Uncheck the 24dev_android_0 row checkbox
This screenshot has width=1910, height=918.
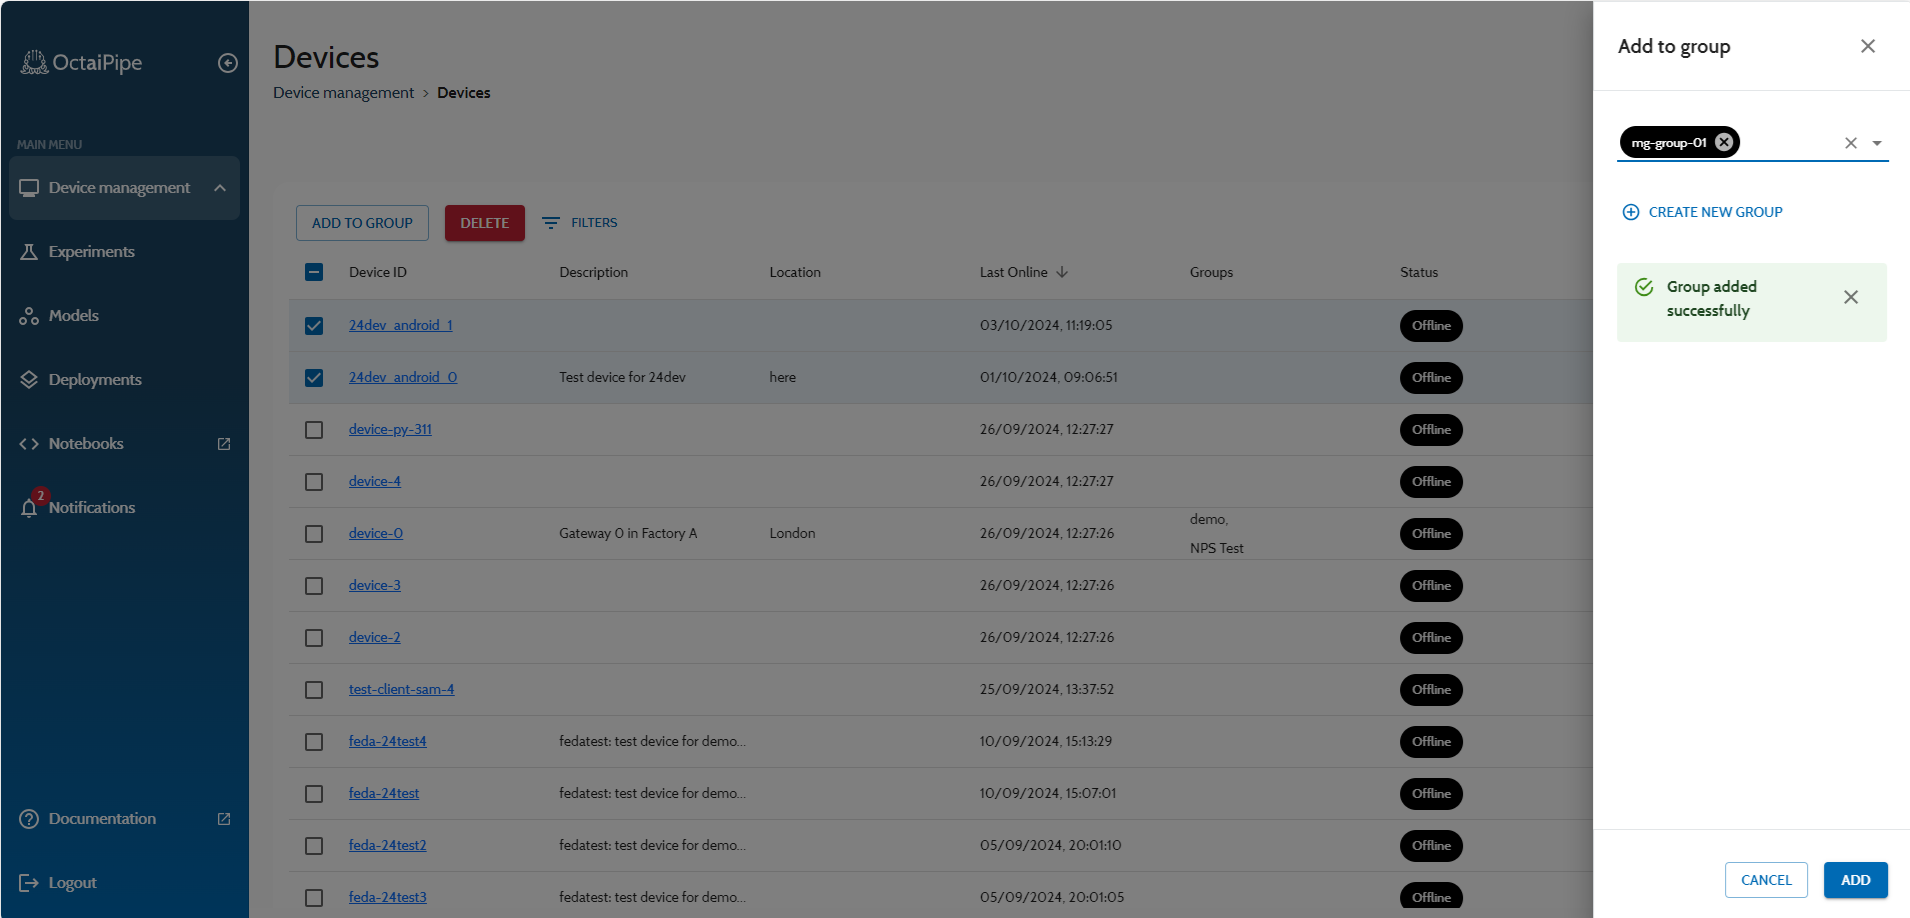click(x=314, y=378)
